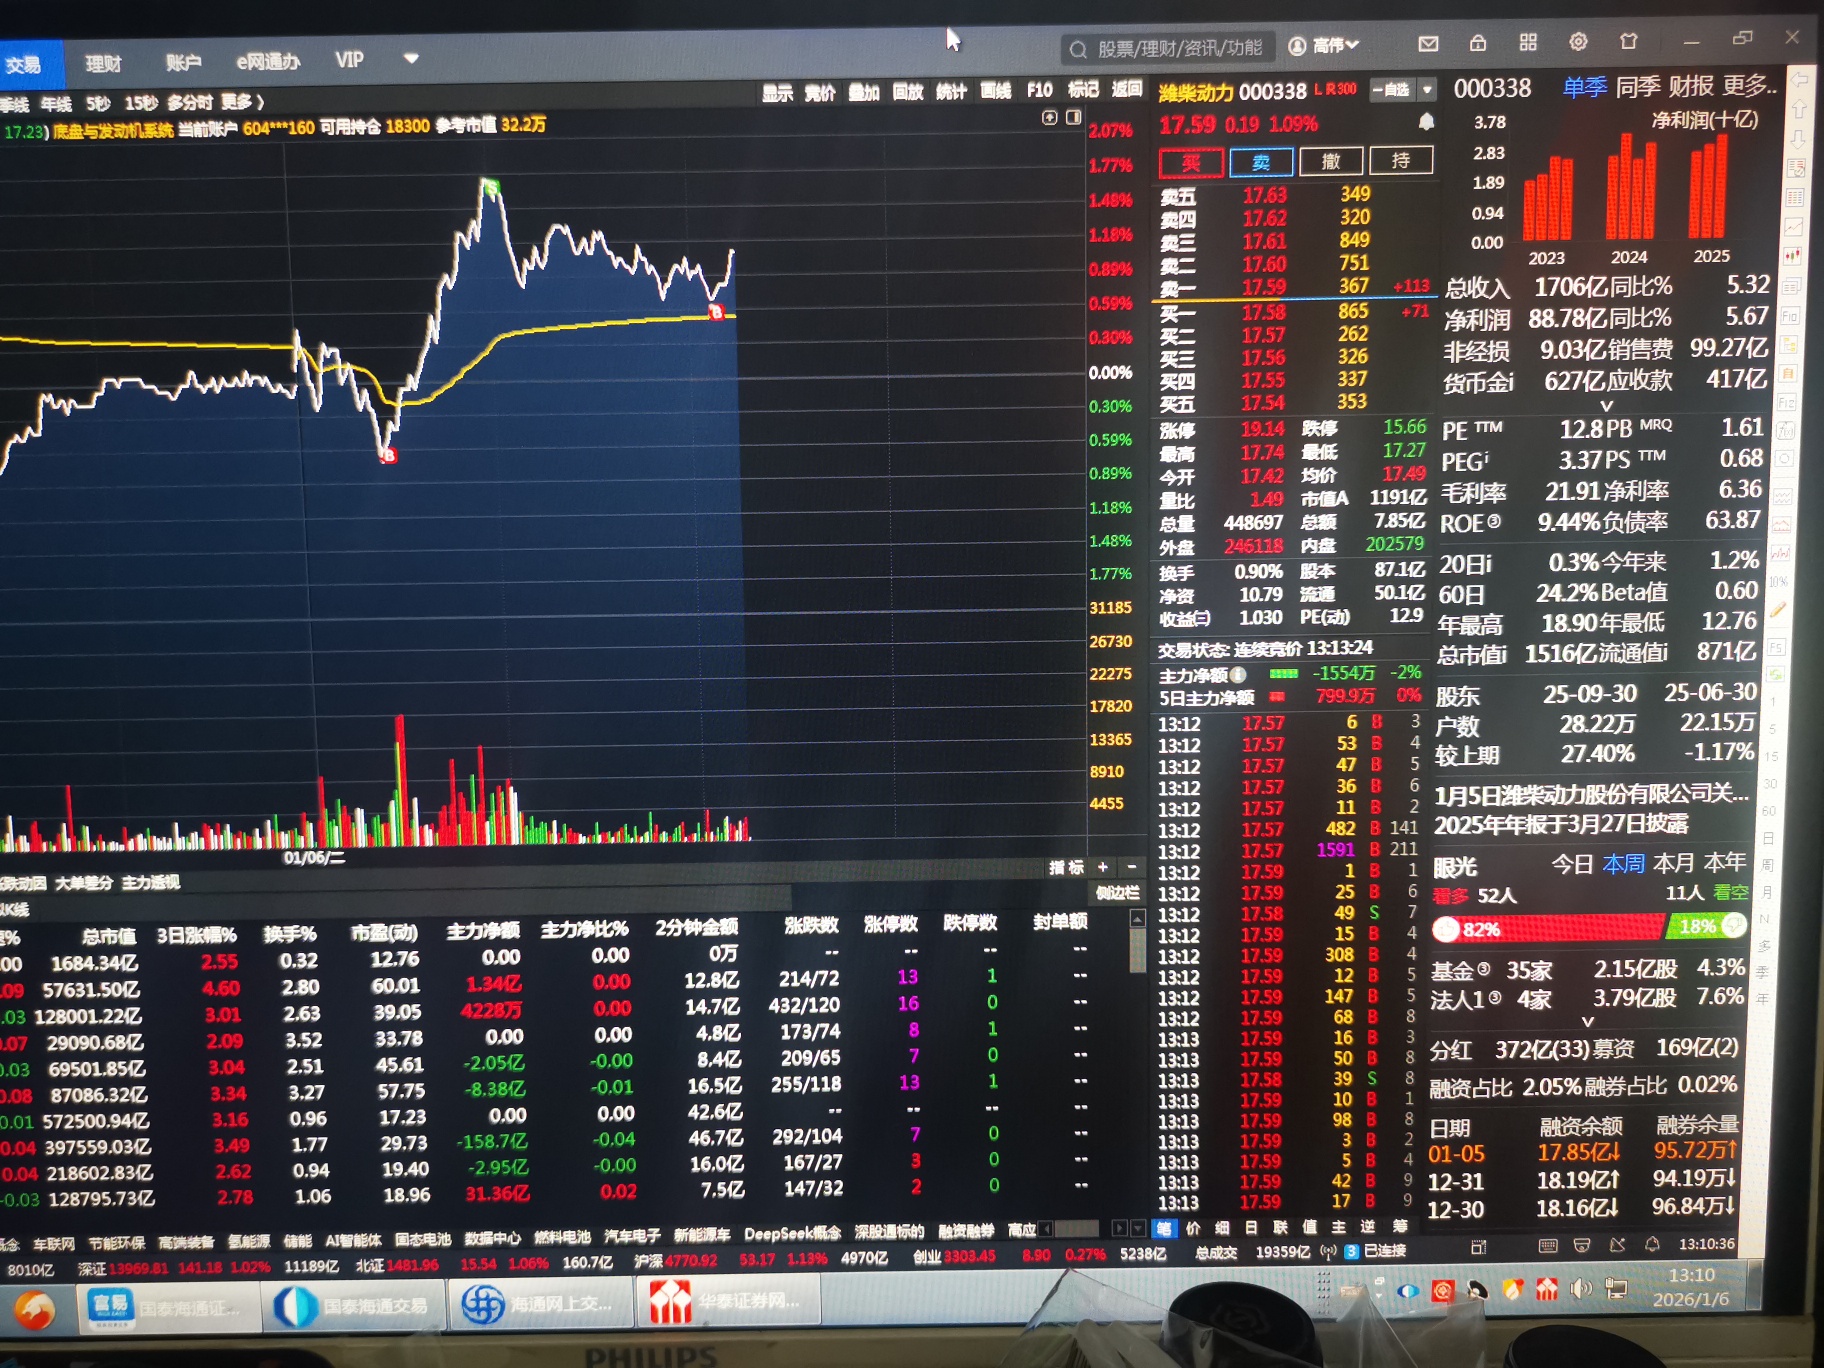
Task: Select 本月 in 眼光 sentiment panel
Action: coord(1673,862)
